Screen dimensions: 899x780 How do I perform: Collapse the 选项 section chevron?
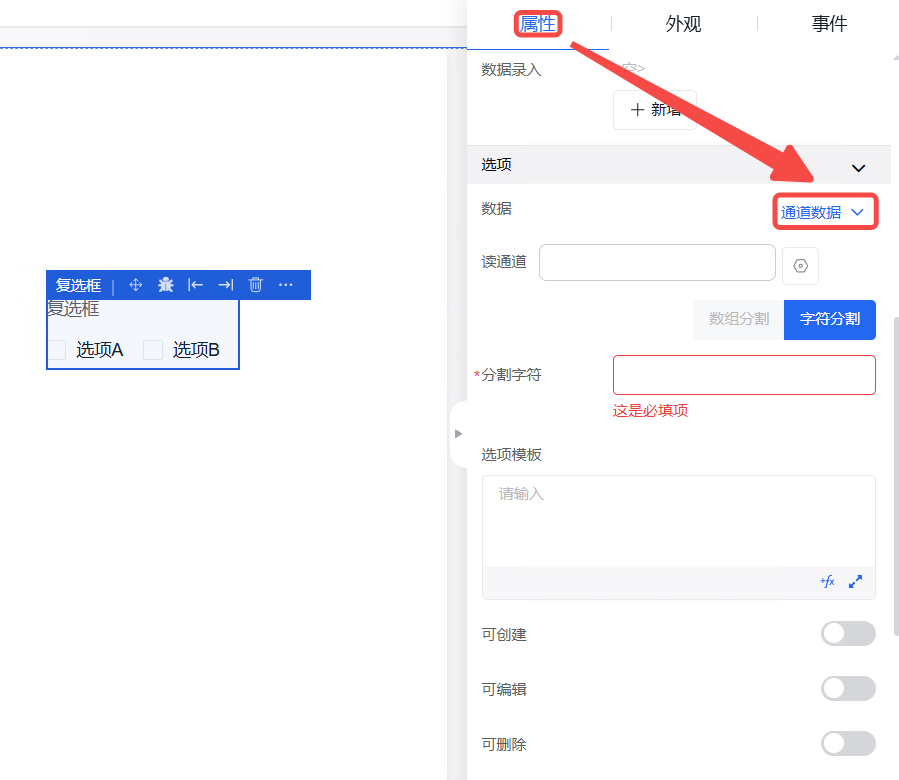858,168
